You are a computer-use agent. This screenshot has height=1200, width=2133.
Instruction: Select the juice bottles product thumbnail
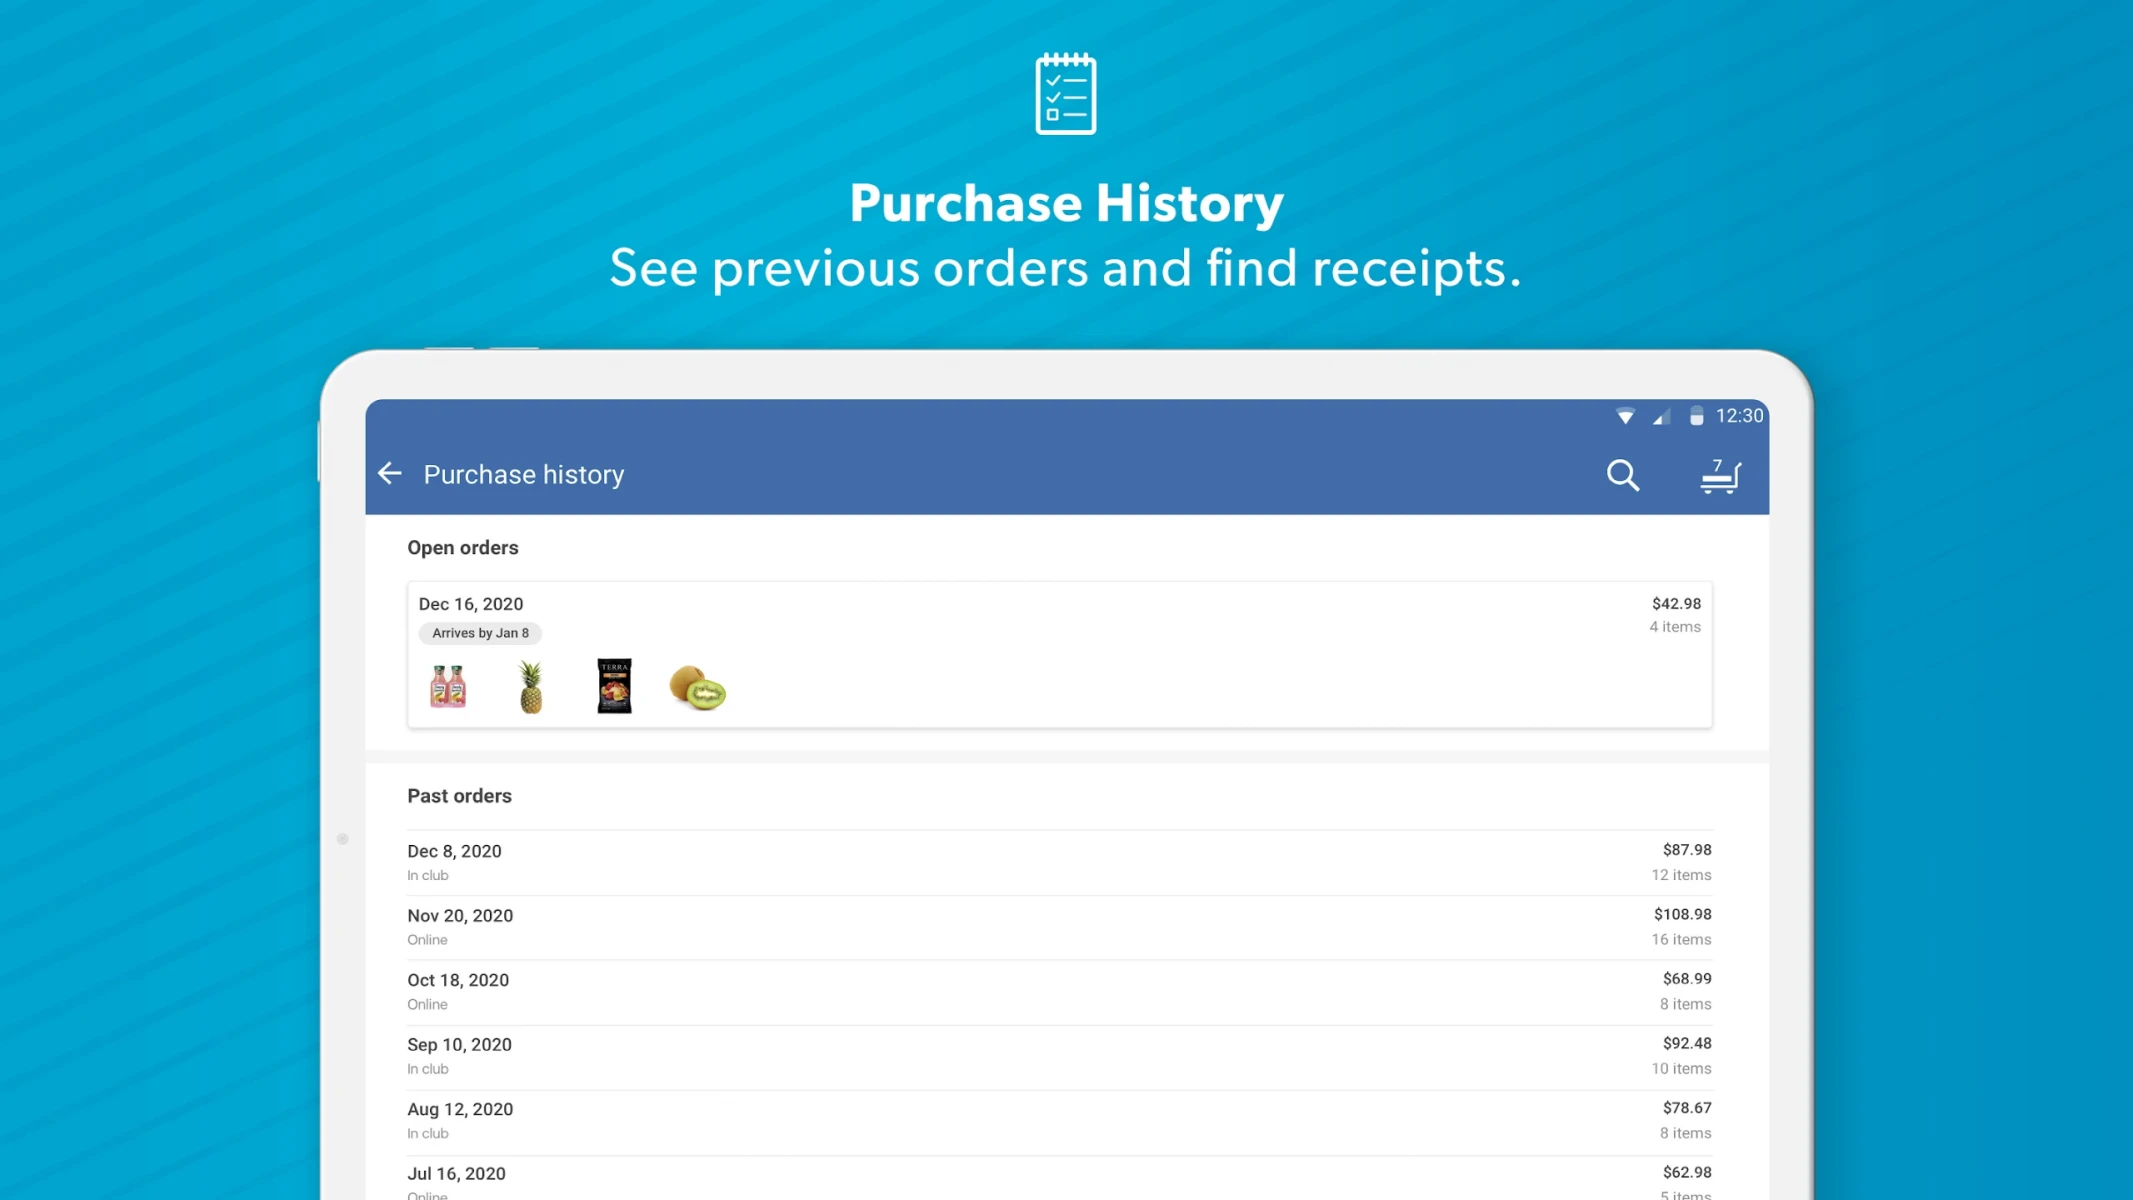tap(448, 686)
